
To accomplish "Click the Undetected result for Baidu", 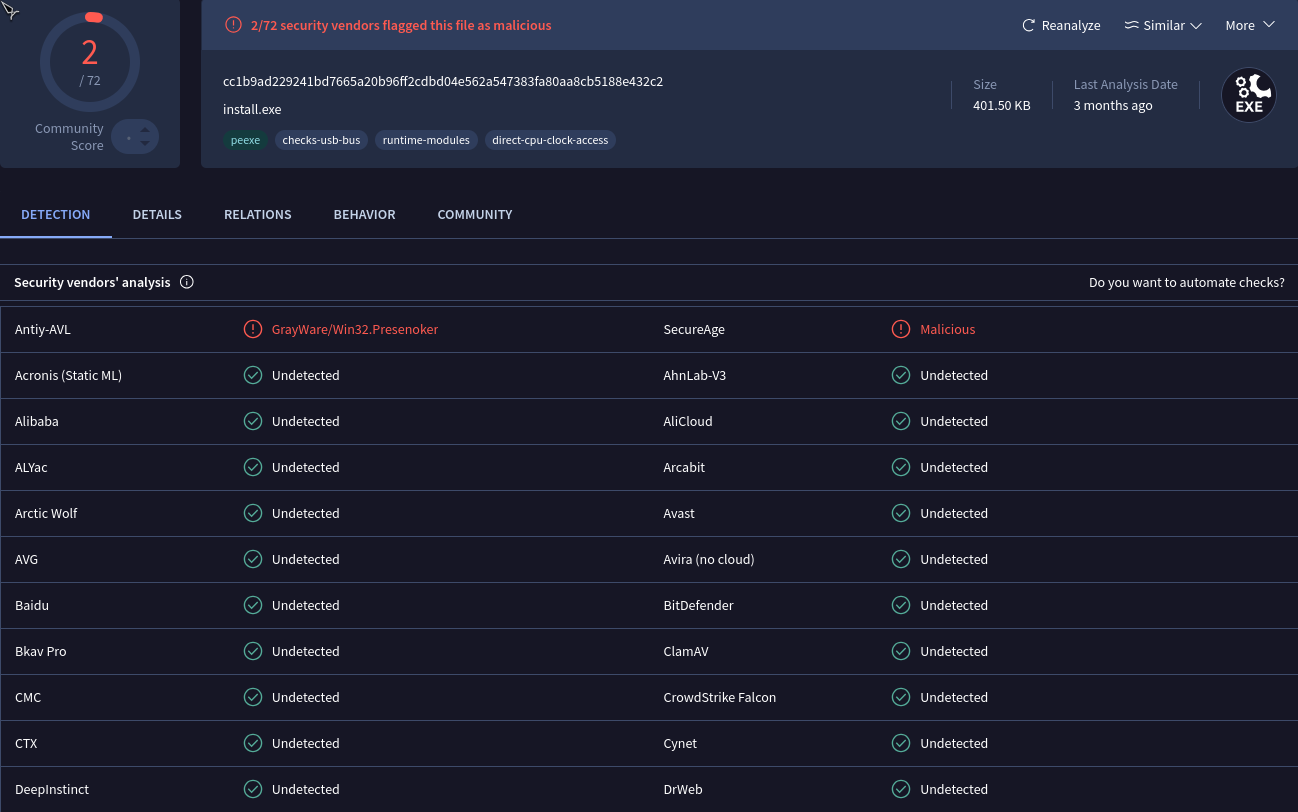I will (306, 605).
